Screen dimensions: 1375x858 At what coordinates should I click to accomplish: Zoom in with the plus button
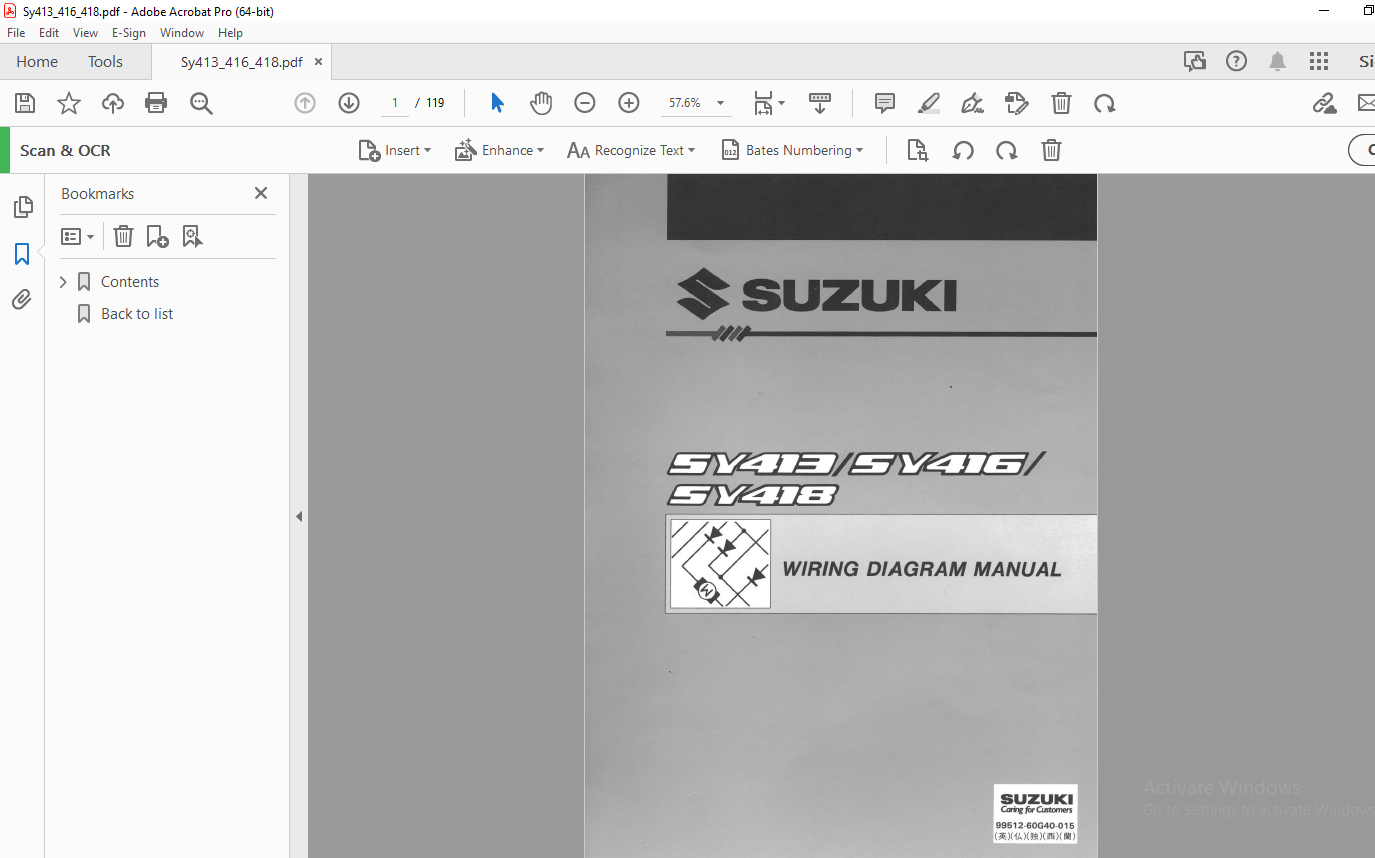[x=629, y=103]
